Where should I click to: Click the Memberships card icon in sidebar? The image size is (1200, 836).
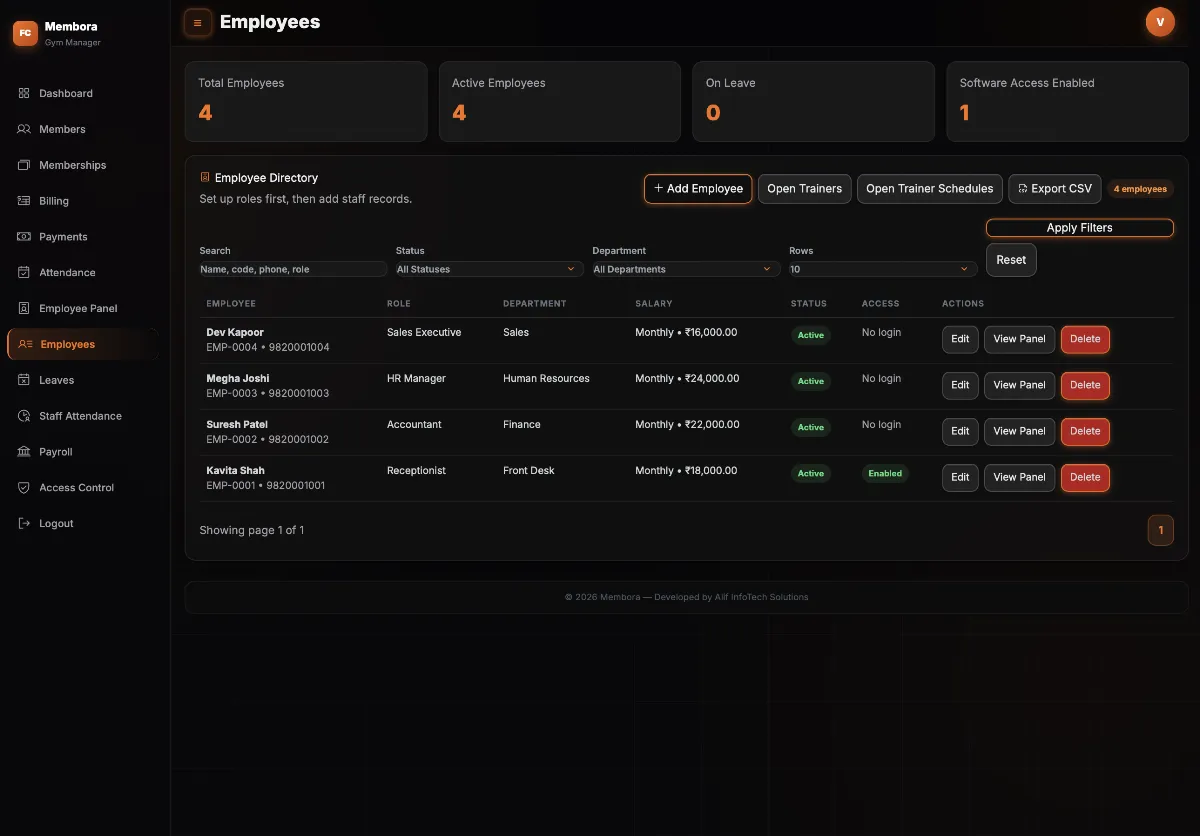point(24,165)
